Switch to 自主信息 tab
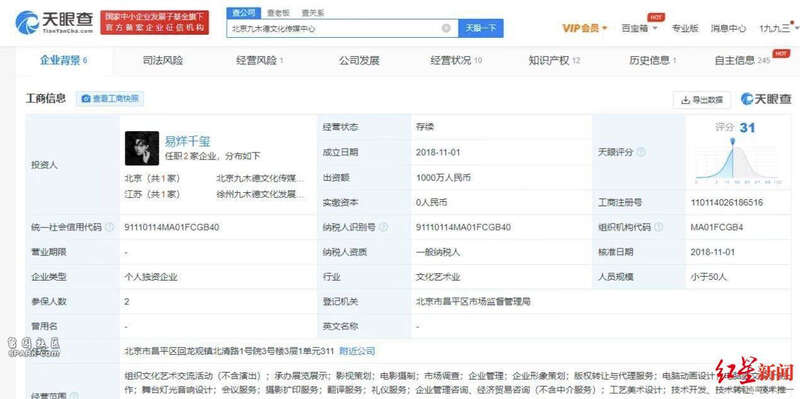The width and height of the screenshot is (800, 399). point(743,61)
